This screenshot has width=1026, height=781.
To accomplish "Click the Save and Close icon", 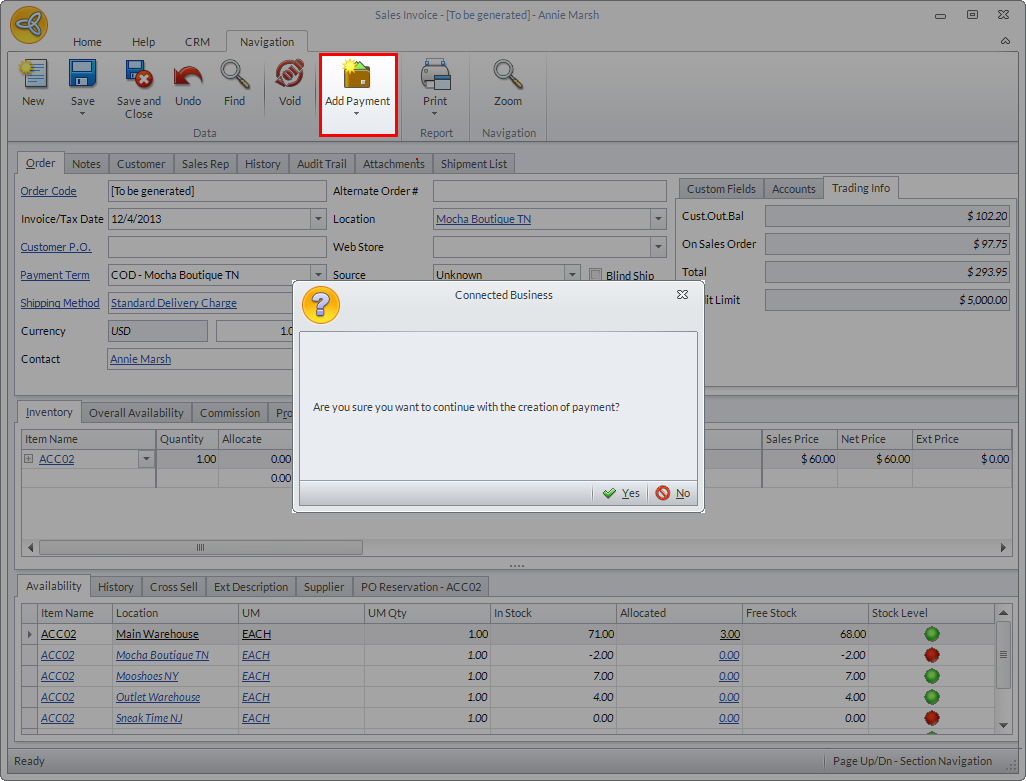I will click(138, 76).
